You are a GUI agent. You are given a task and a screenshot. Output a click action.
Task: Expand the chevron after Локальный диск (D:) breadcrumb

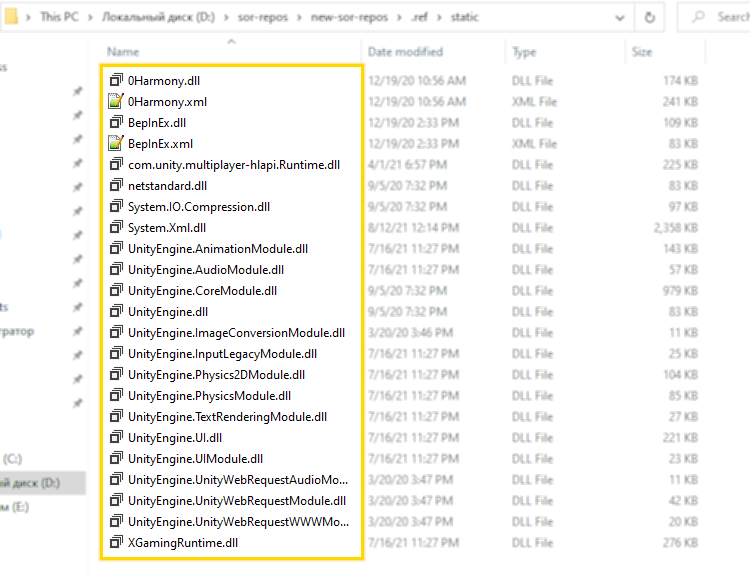pos(226,18)
